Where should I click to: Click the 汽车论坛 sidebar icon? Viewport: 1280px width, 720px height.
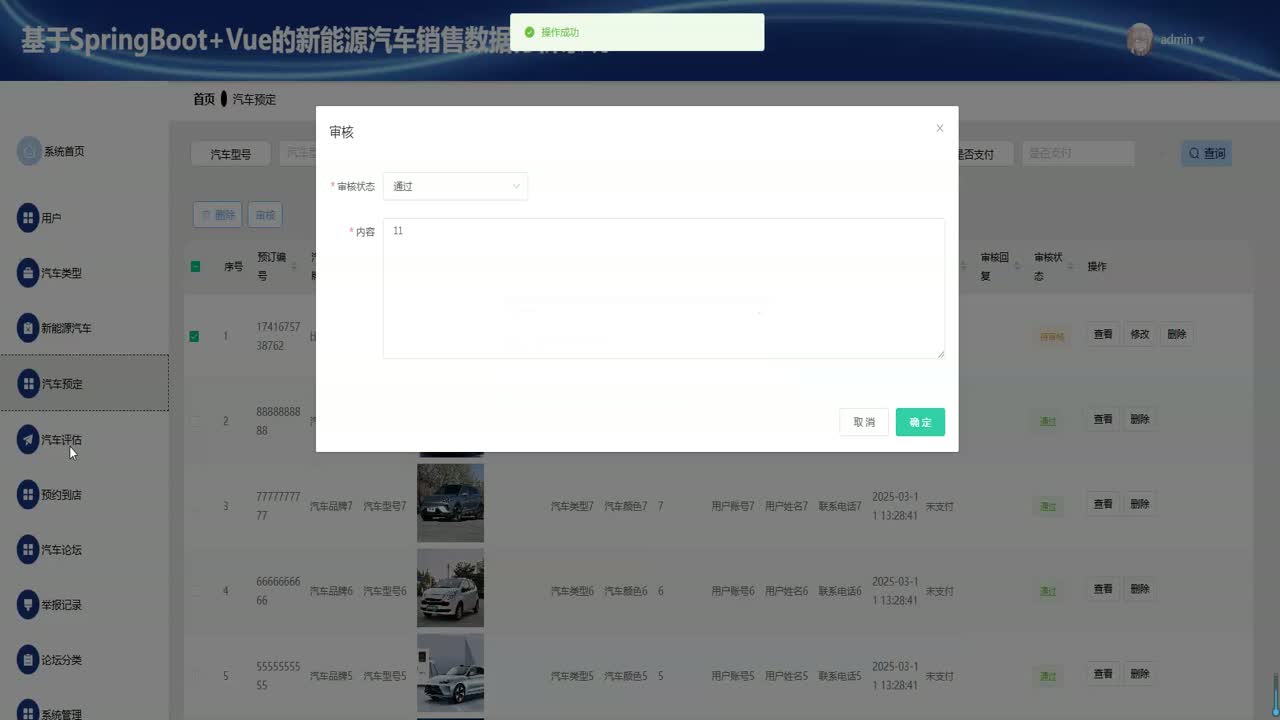[x=28, y=549]
